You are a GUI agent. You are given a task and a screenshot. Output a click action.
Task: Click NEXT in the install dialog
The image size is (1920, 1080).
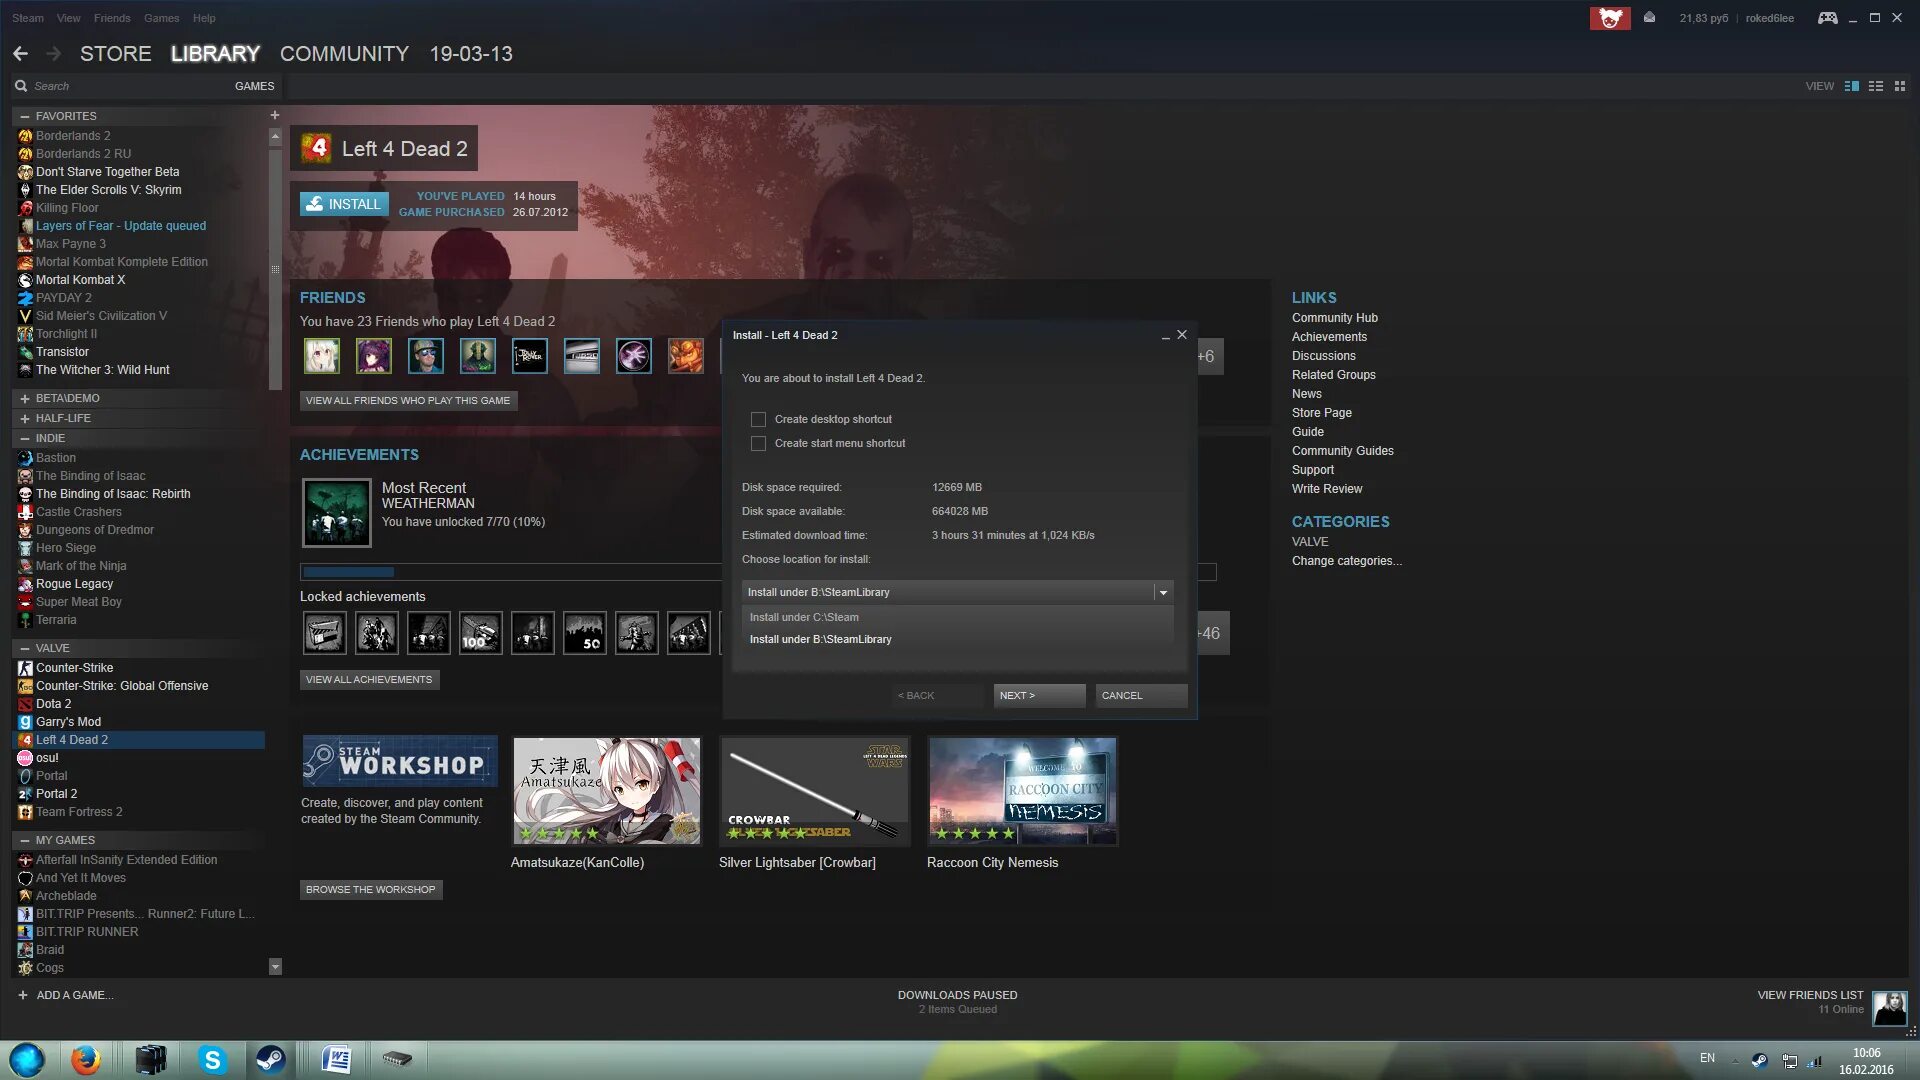pos(1039,696)
